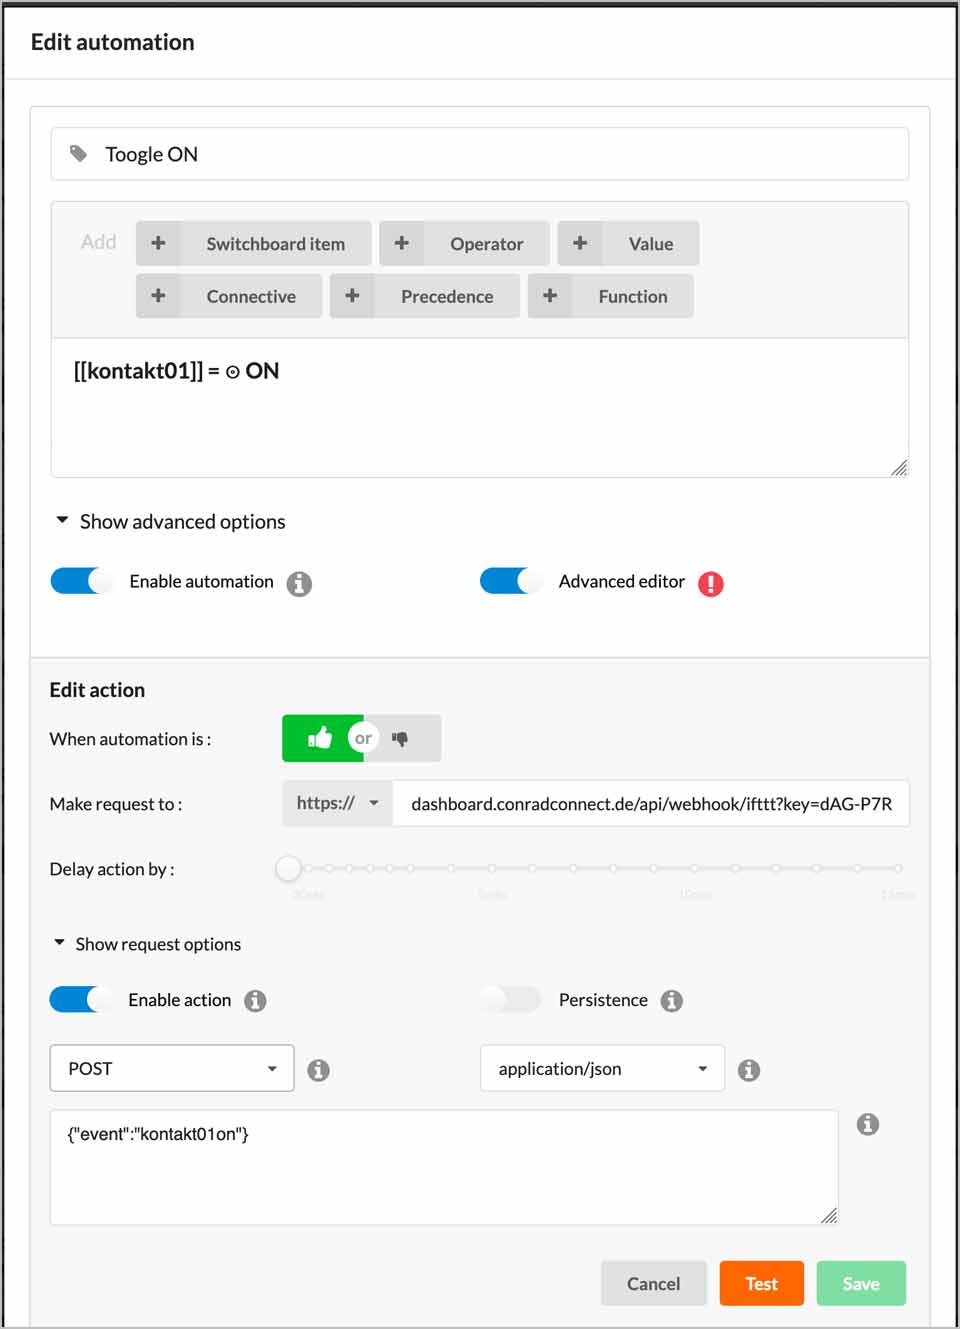Open info icon next to Enable automation
Screen dimensions: 960x1329
[x=299, y=583]
